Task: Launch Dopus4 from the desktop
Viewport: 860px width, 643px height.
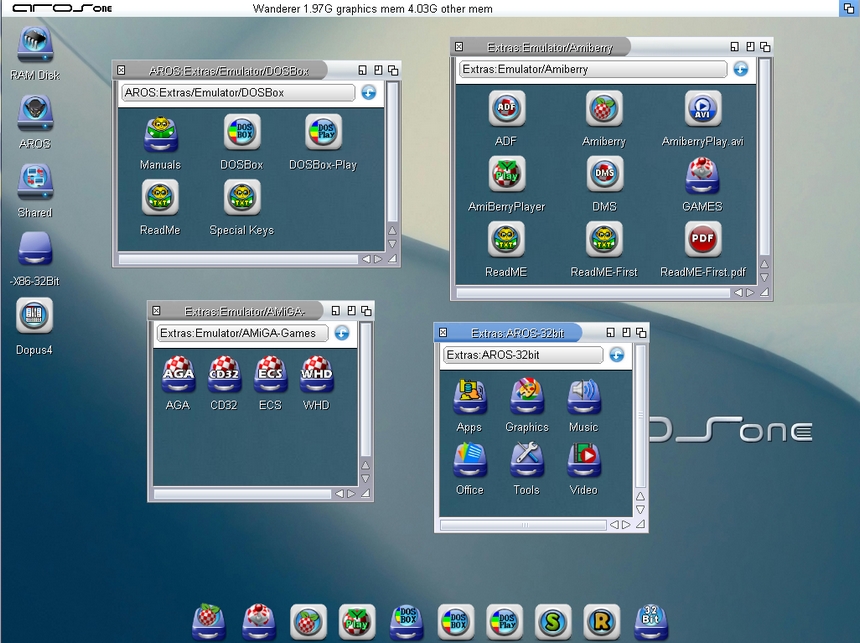Action: [34, 318]
